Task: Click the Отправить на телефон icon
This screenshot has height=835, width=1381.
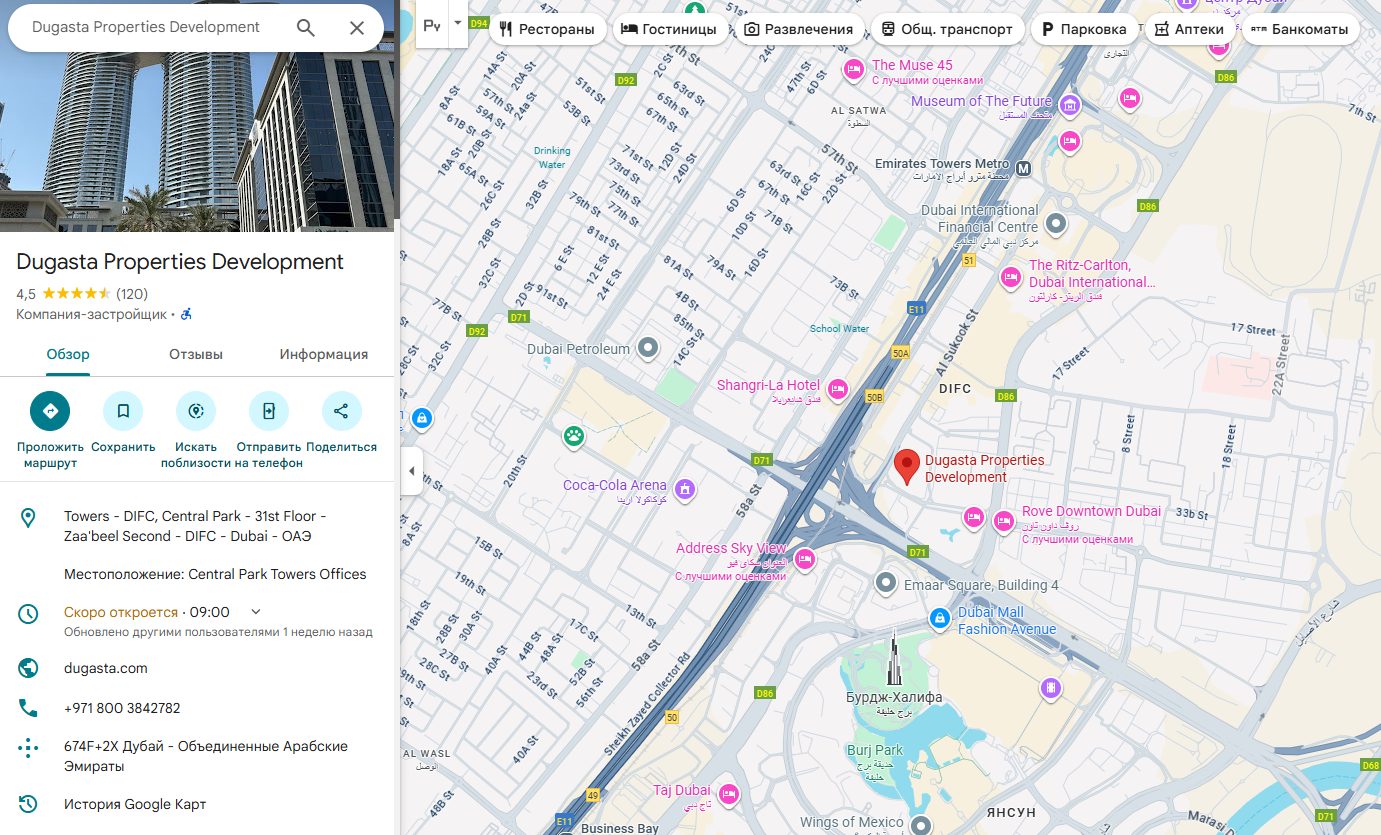Action: pos(269,411)
